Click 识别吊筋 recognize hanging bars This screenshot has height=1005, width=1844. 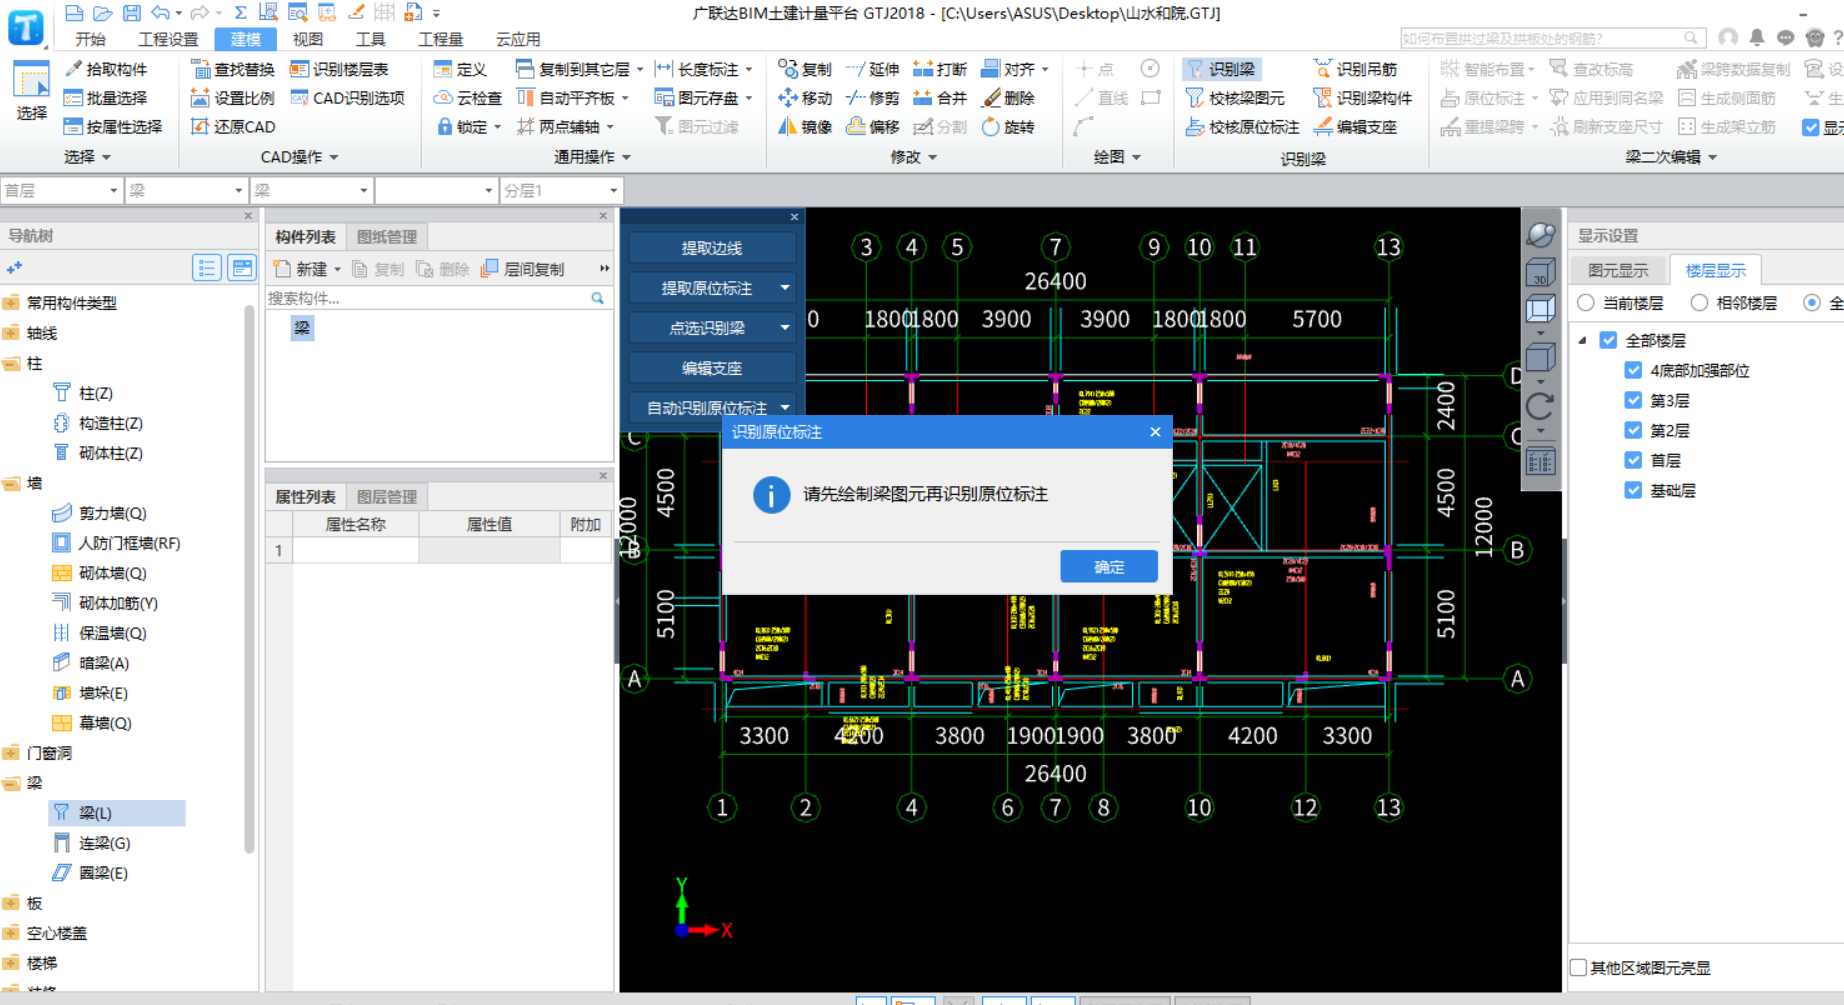tap(1355, 69)
